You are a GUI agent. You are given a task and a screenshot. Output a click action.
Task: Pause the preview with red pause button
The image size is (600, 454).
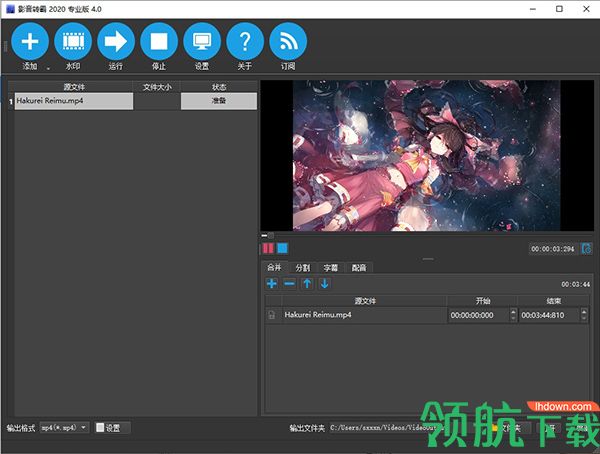(x=268, y=248)
